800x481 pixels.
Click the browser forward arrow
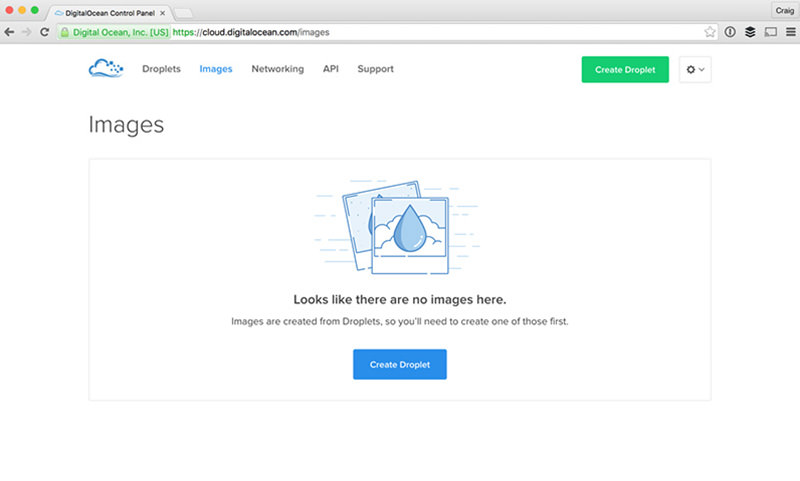point(27,32)
